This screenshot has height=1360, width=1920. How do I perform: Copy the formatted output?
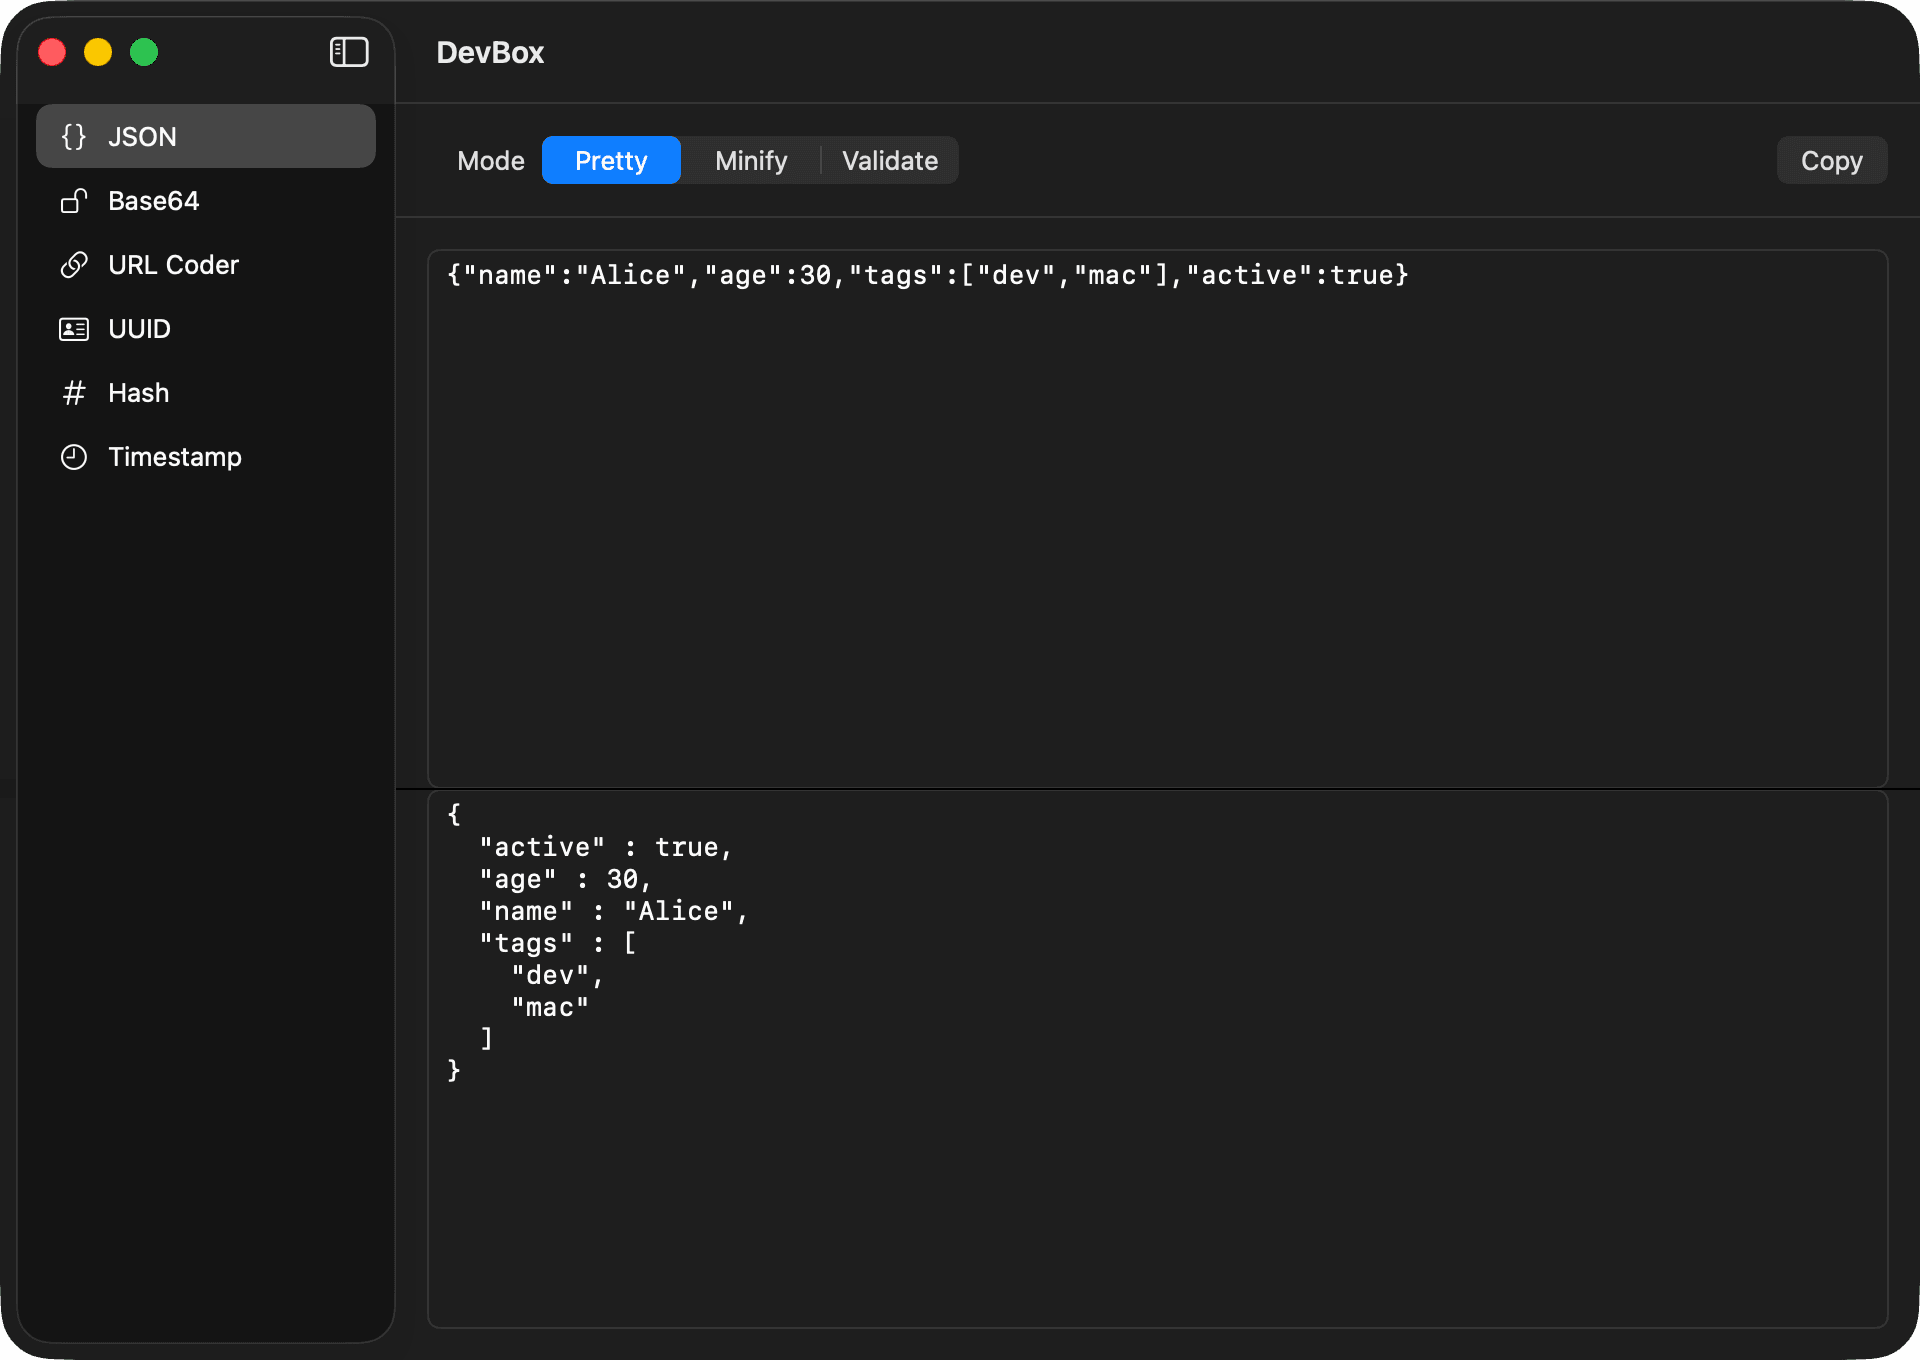(1831, 160)
